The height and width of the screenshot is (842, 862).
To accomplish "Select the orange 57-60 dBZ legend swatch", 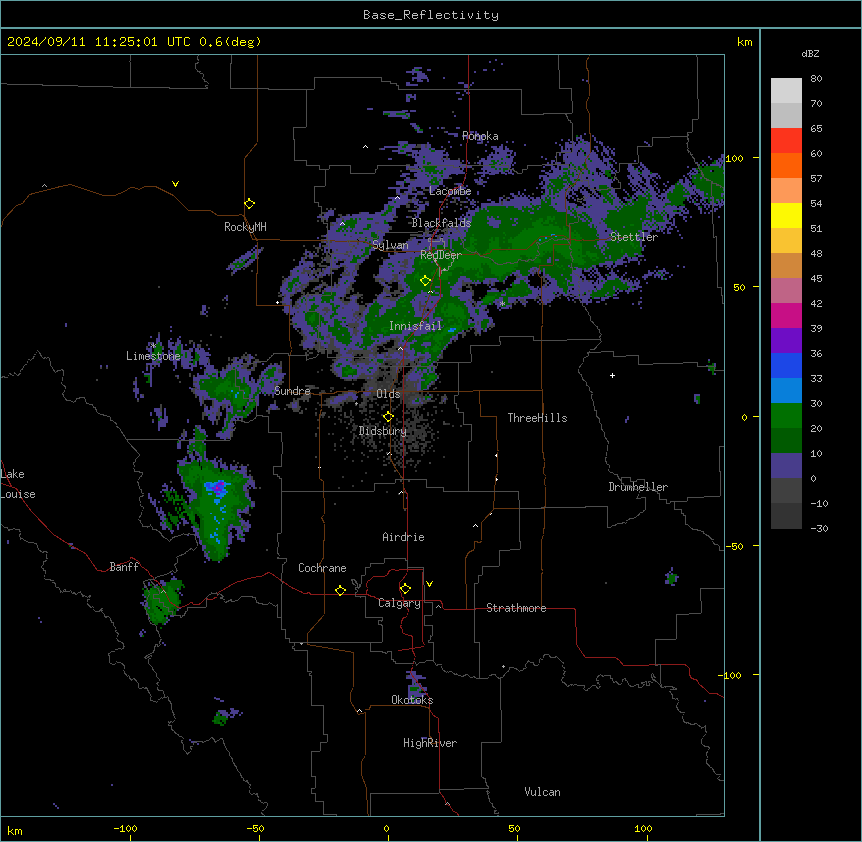I will point(786,165).
